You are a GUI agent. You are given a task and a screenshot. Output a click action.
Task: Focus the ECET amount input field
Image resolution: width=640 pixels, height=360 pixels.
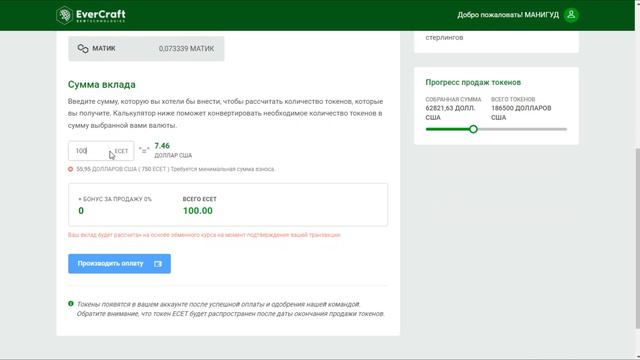101,151
